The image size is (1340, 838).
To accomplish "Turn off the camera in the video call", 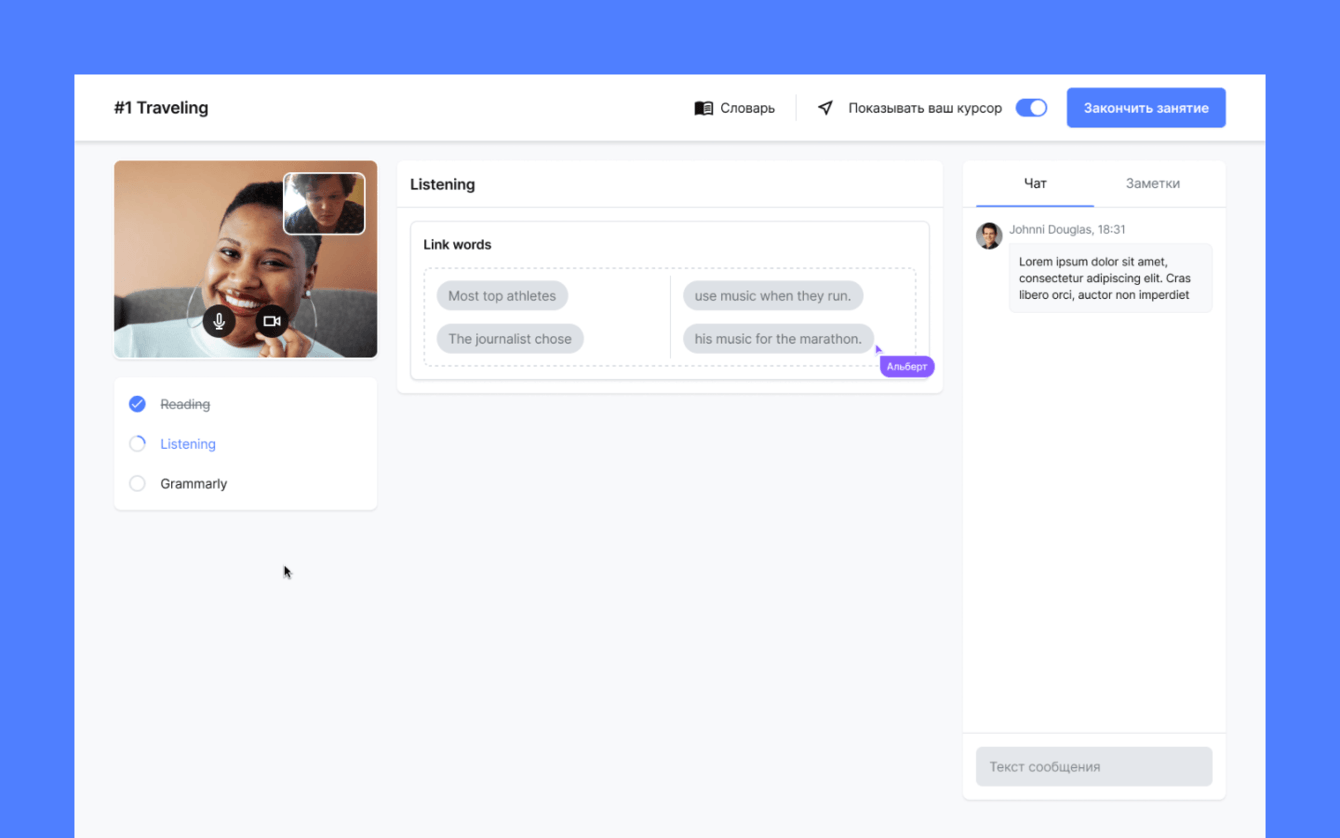I will click(271, 321).
